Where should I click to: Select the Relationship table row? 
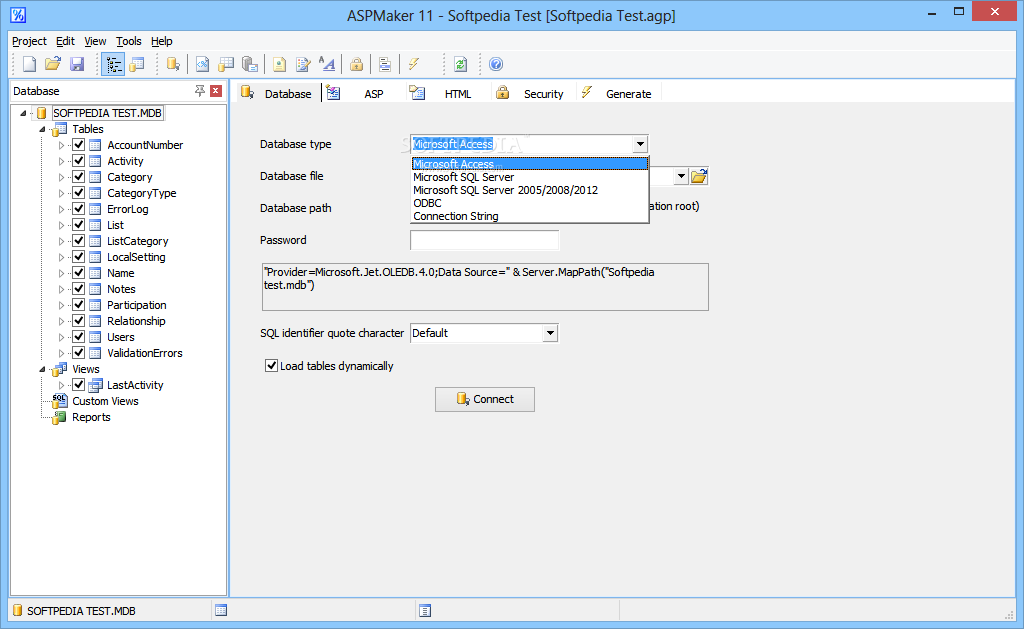pos(136,321)
